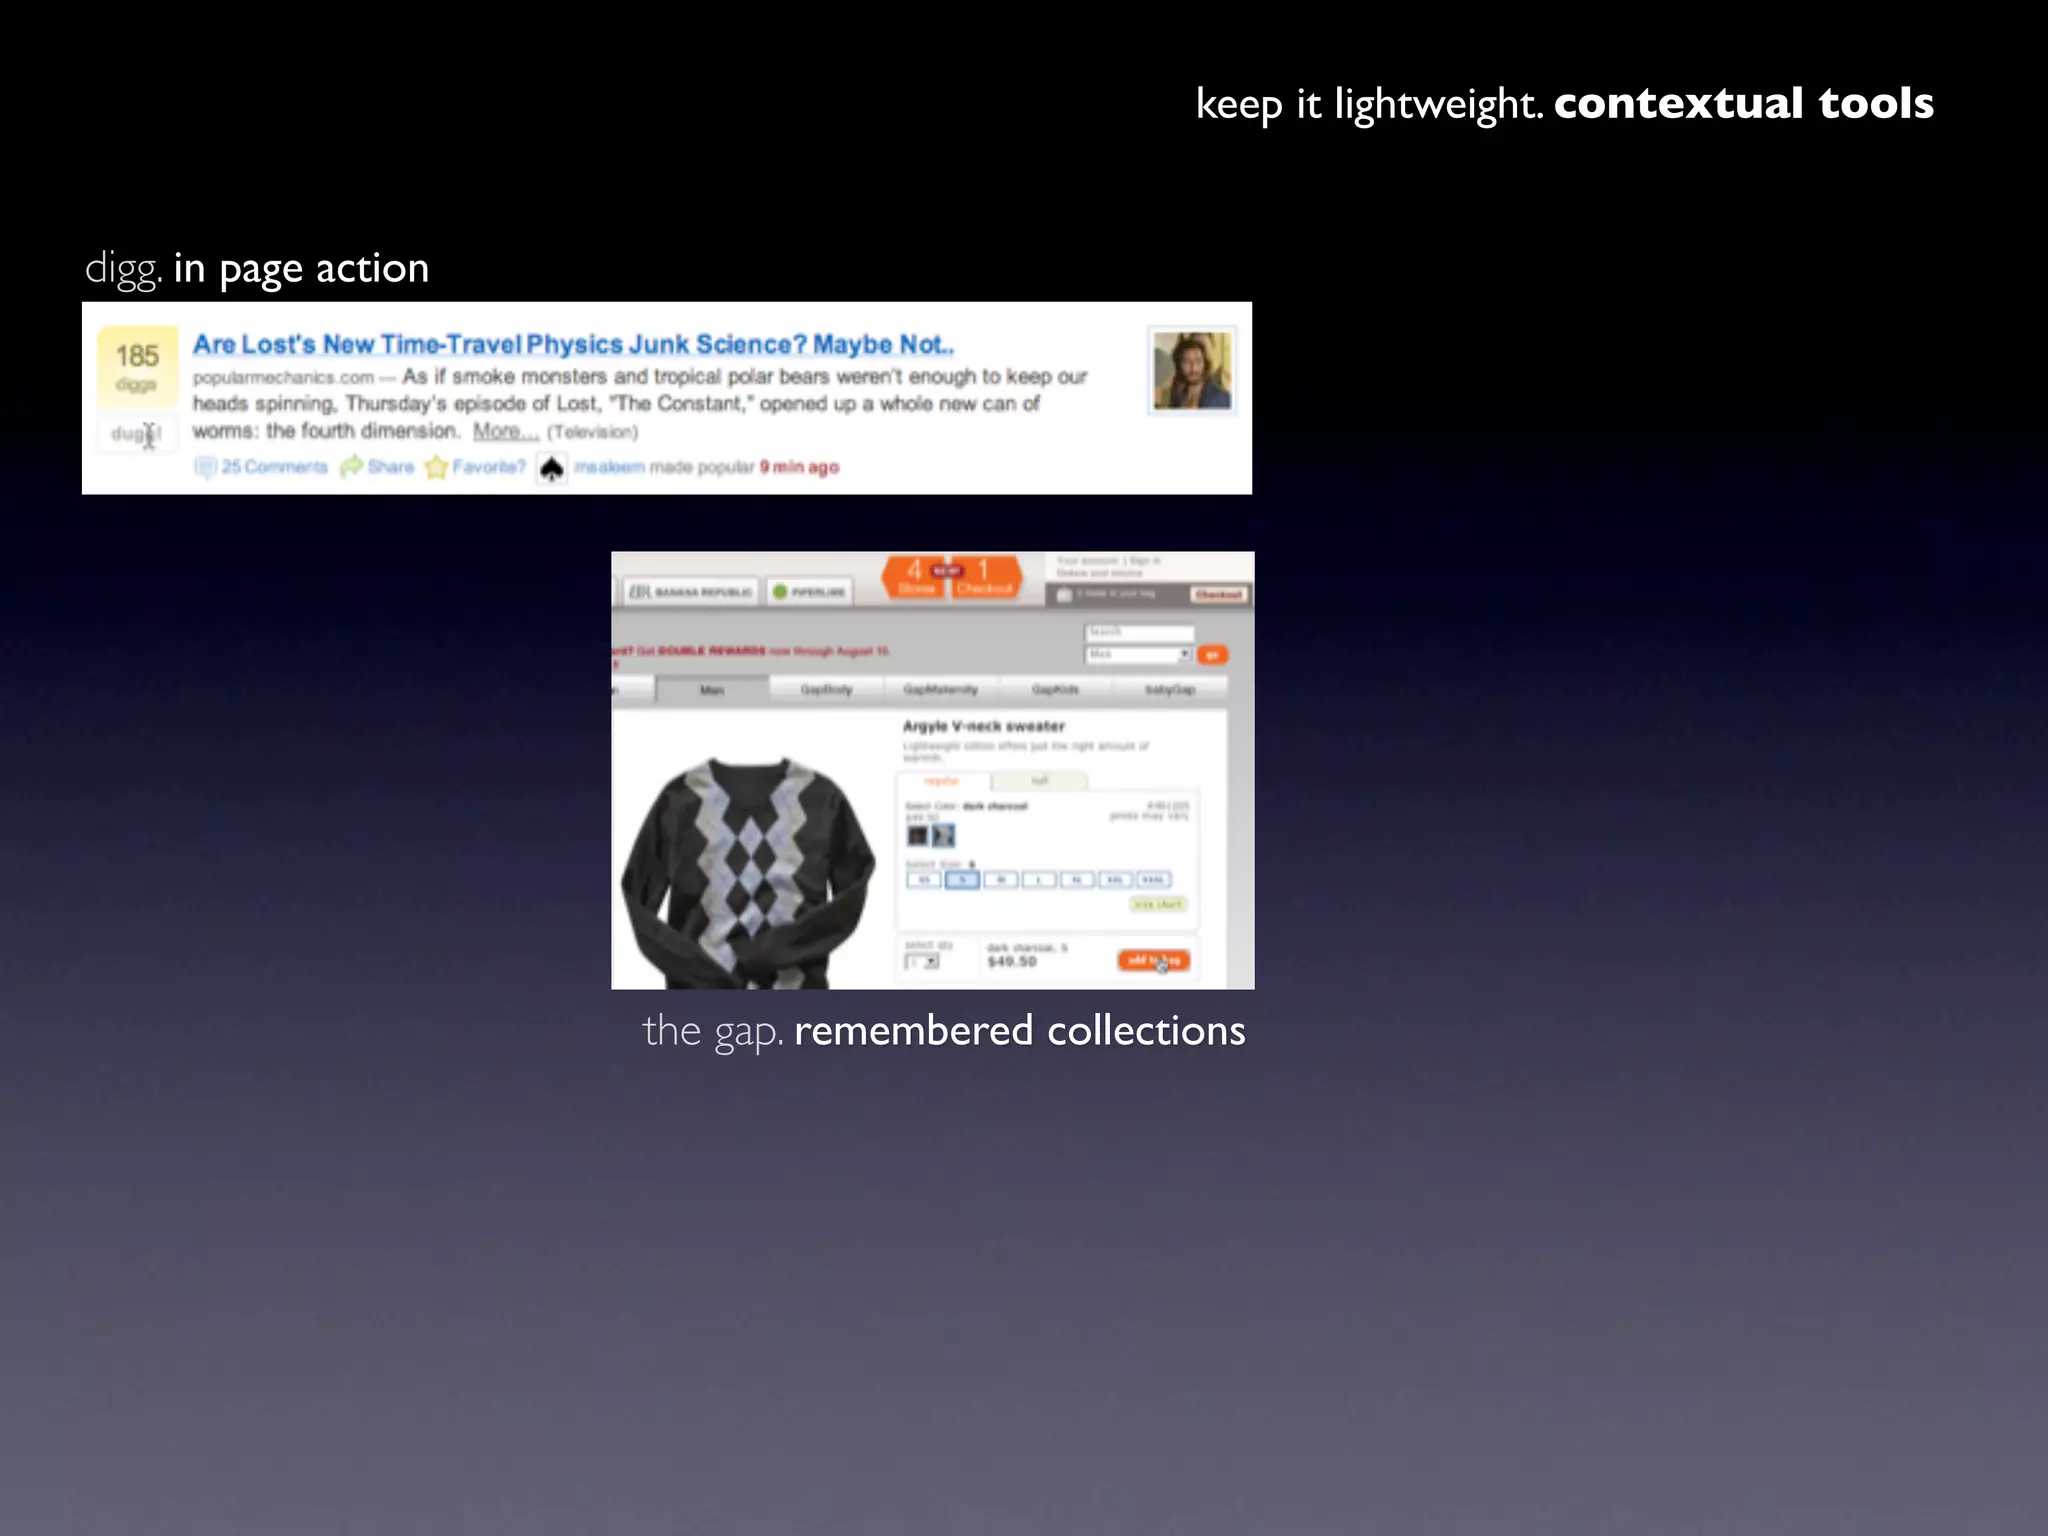Select size M box

coord(1001,880)
